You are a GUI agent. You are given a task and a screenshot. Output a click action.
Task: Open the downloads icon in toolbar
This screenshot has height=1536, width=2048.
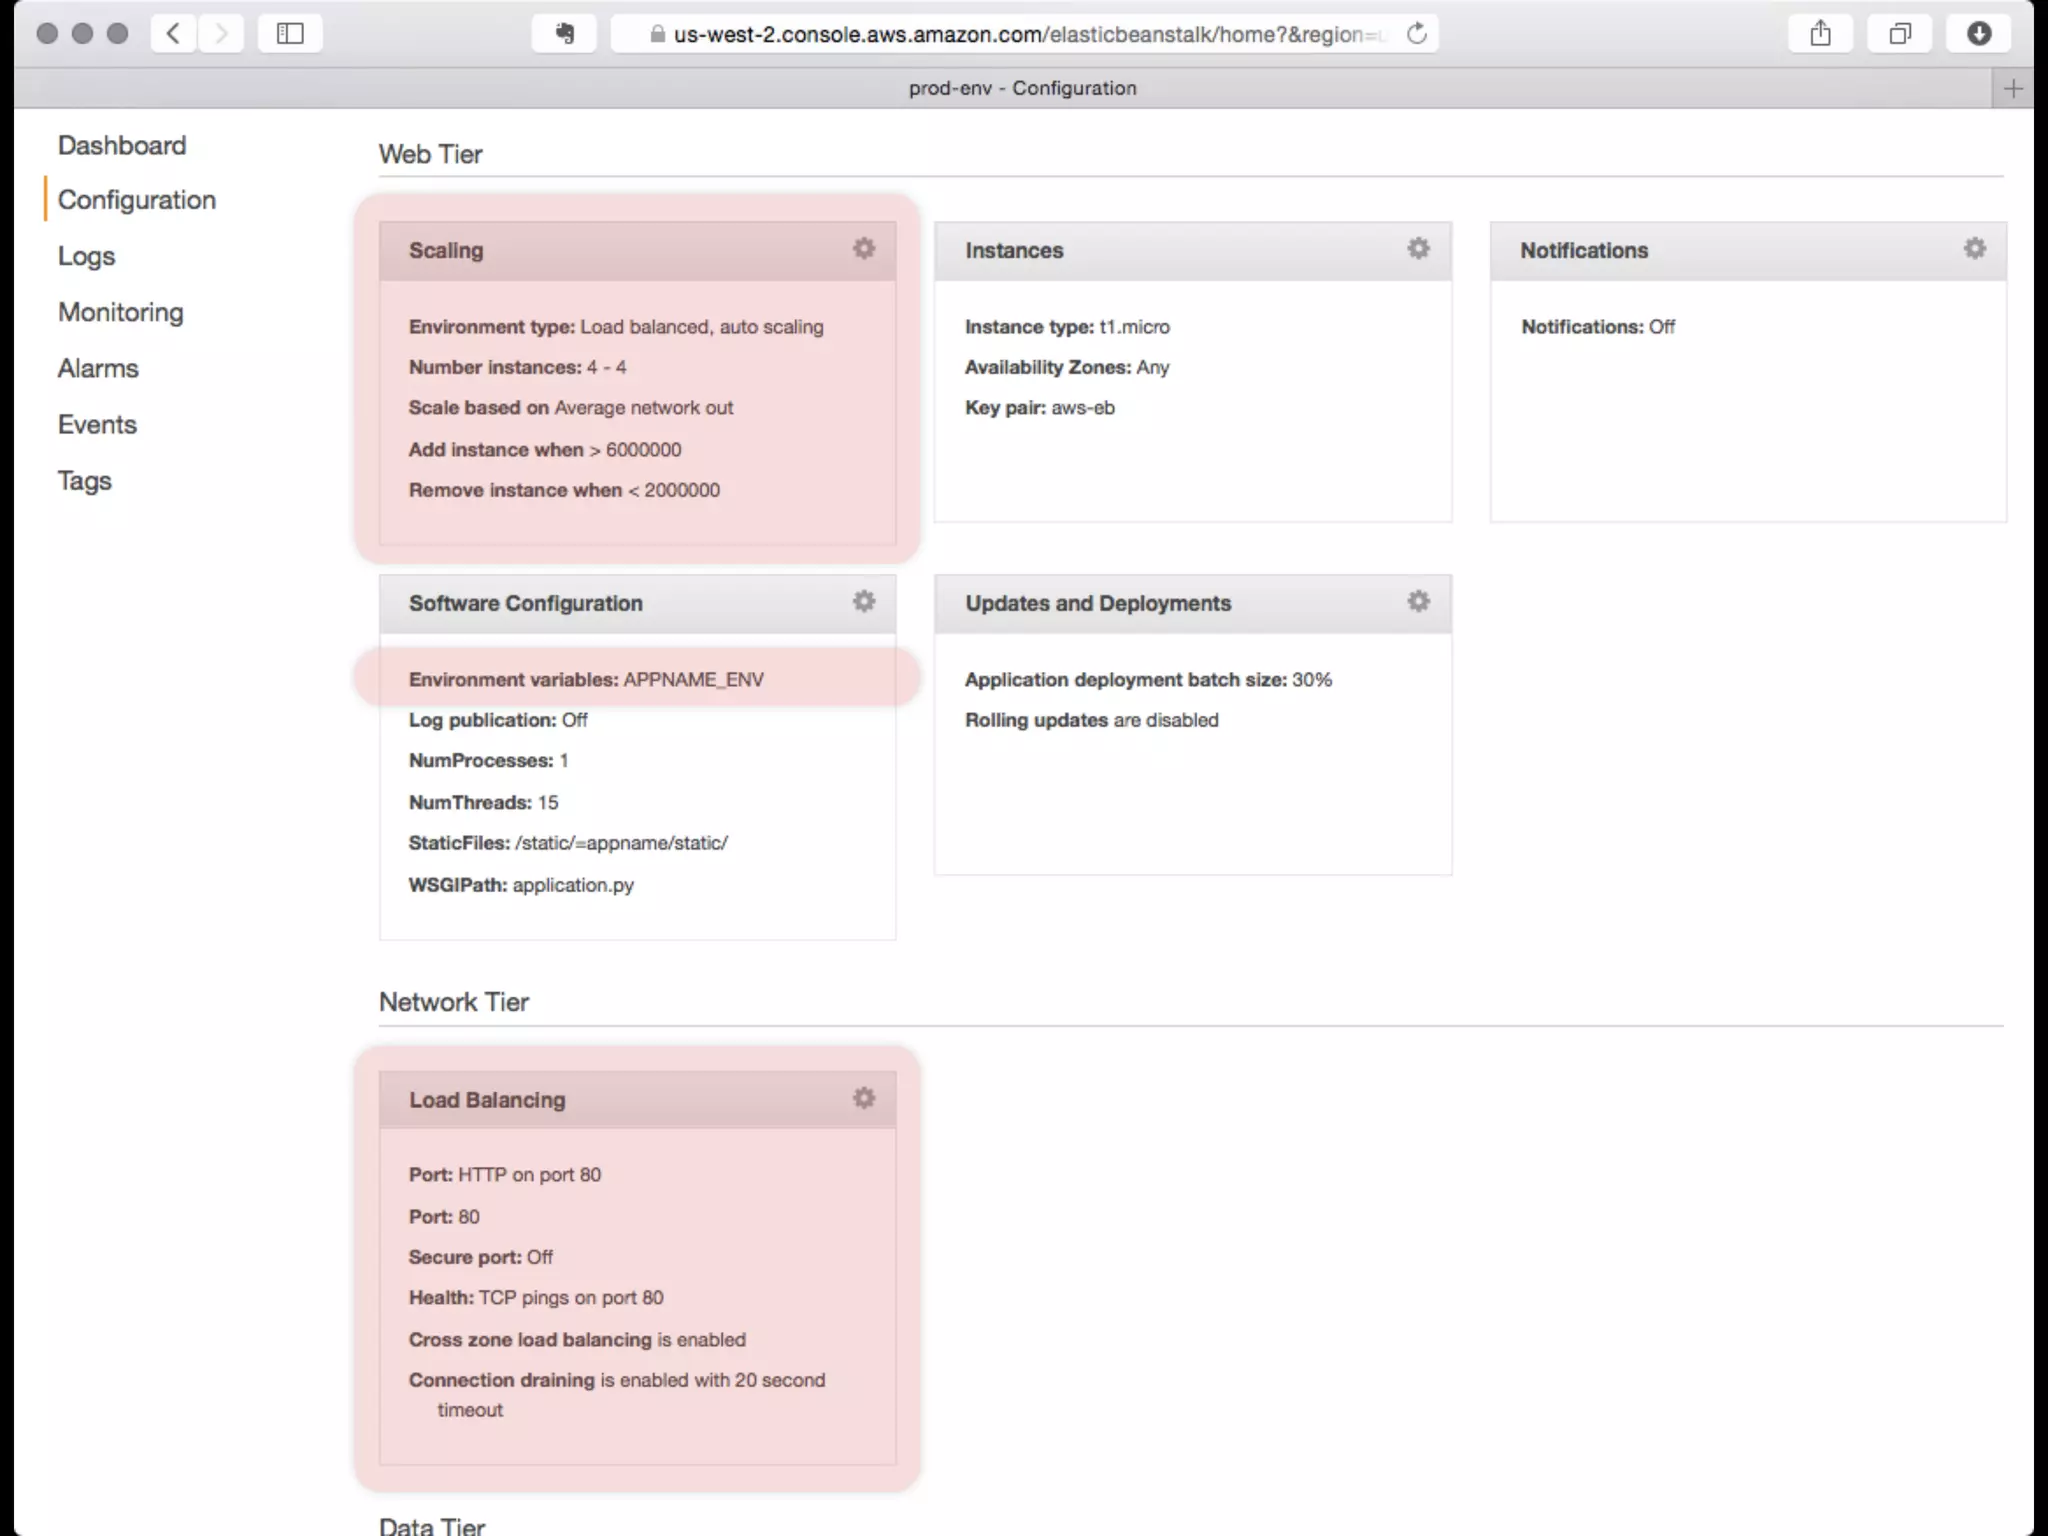[x=1978, y=34]
